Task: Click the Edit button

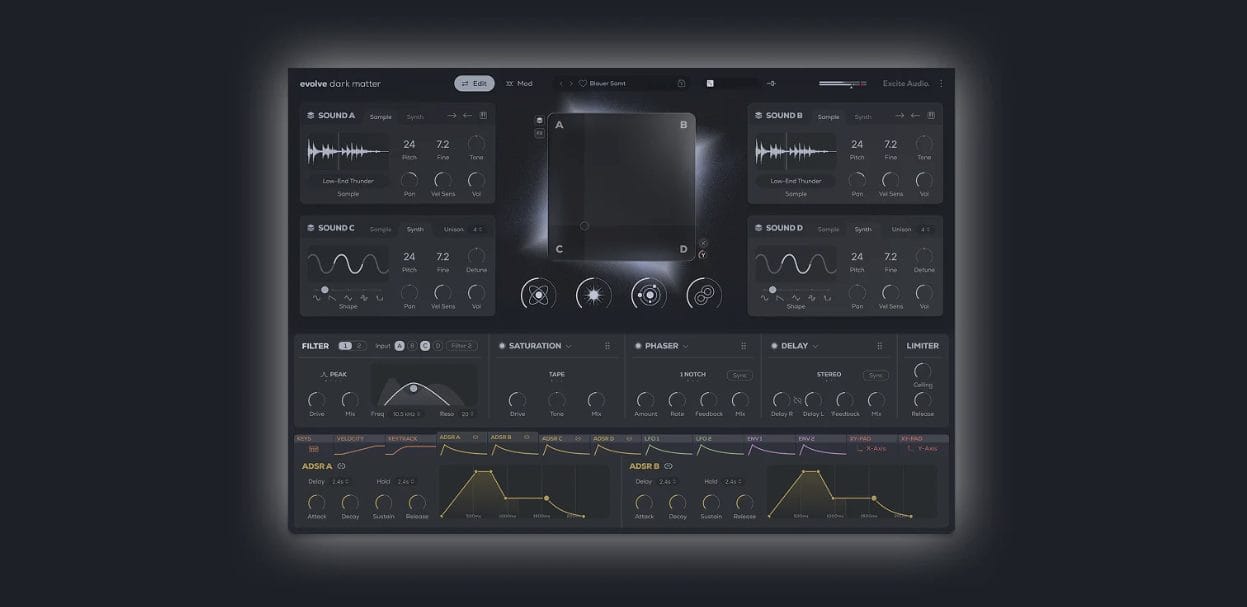Action: (474, 84)
